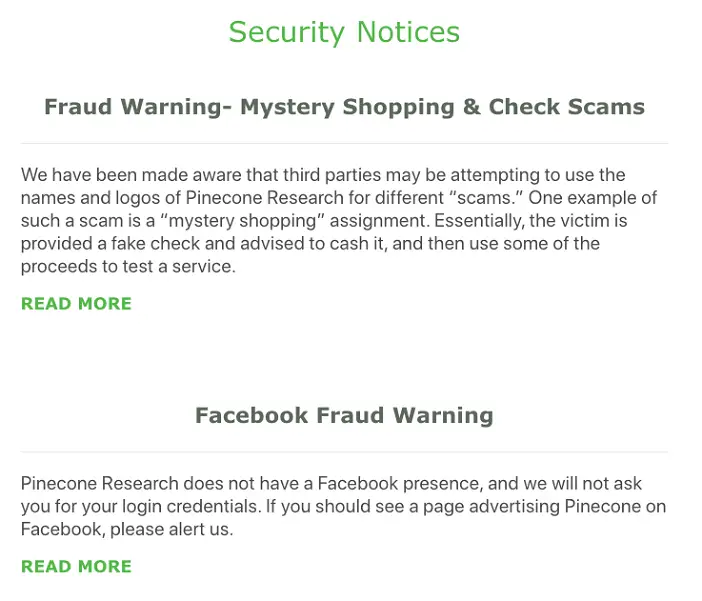Screen dimensions: 702x601
Task: Select the Facebook Fraud Warning heading
Action: 344,416
